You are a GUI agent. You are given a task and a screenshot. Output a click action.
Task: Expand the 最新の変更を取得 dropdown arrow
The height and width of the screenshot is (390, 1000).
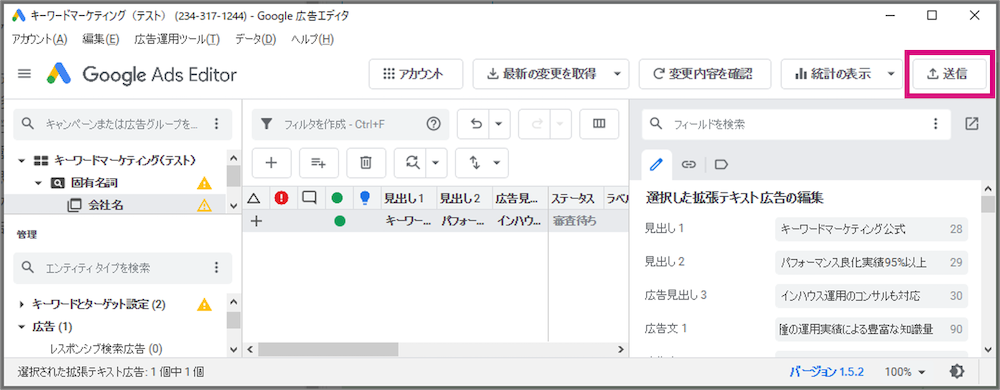point(617,74)
